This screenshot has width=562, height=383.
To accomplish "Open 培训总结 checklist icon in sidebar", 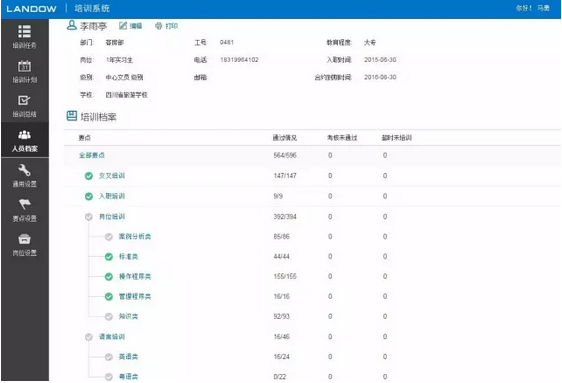I will coord(24,100).
